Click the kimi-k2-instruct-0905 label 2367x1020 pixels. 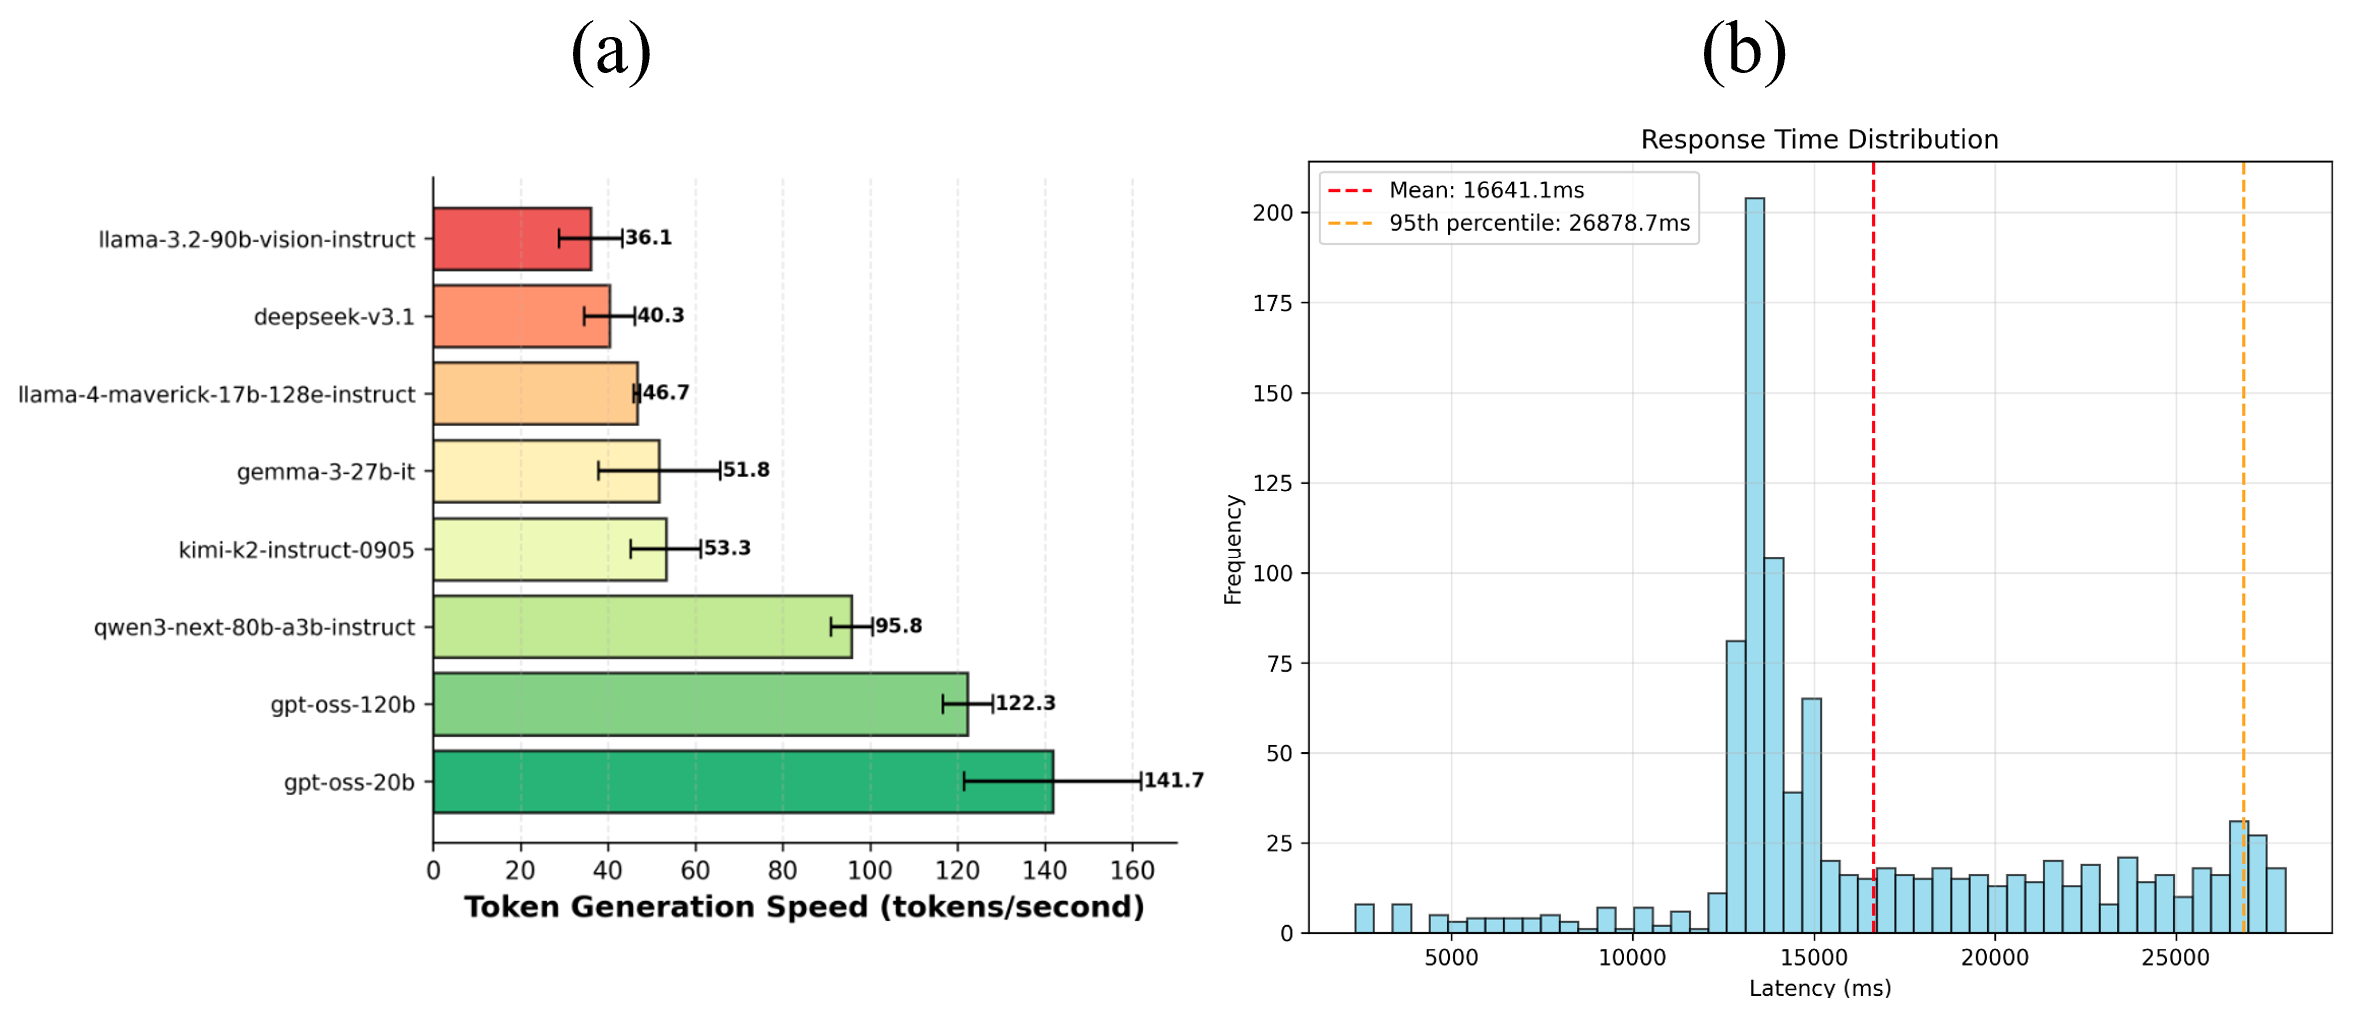296,550
